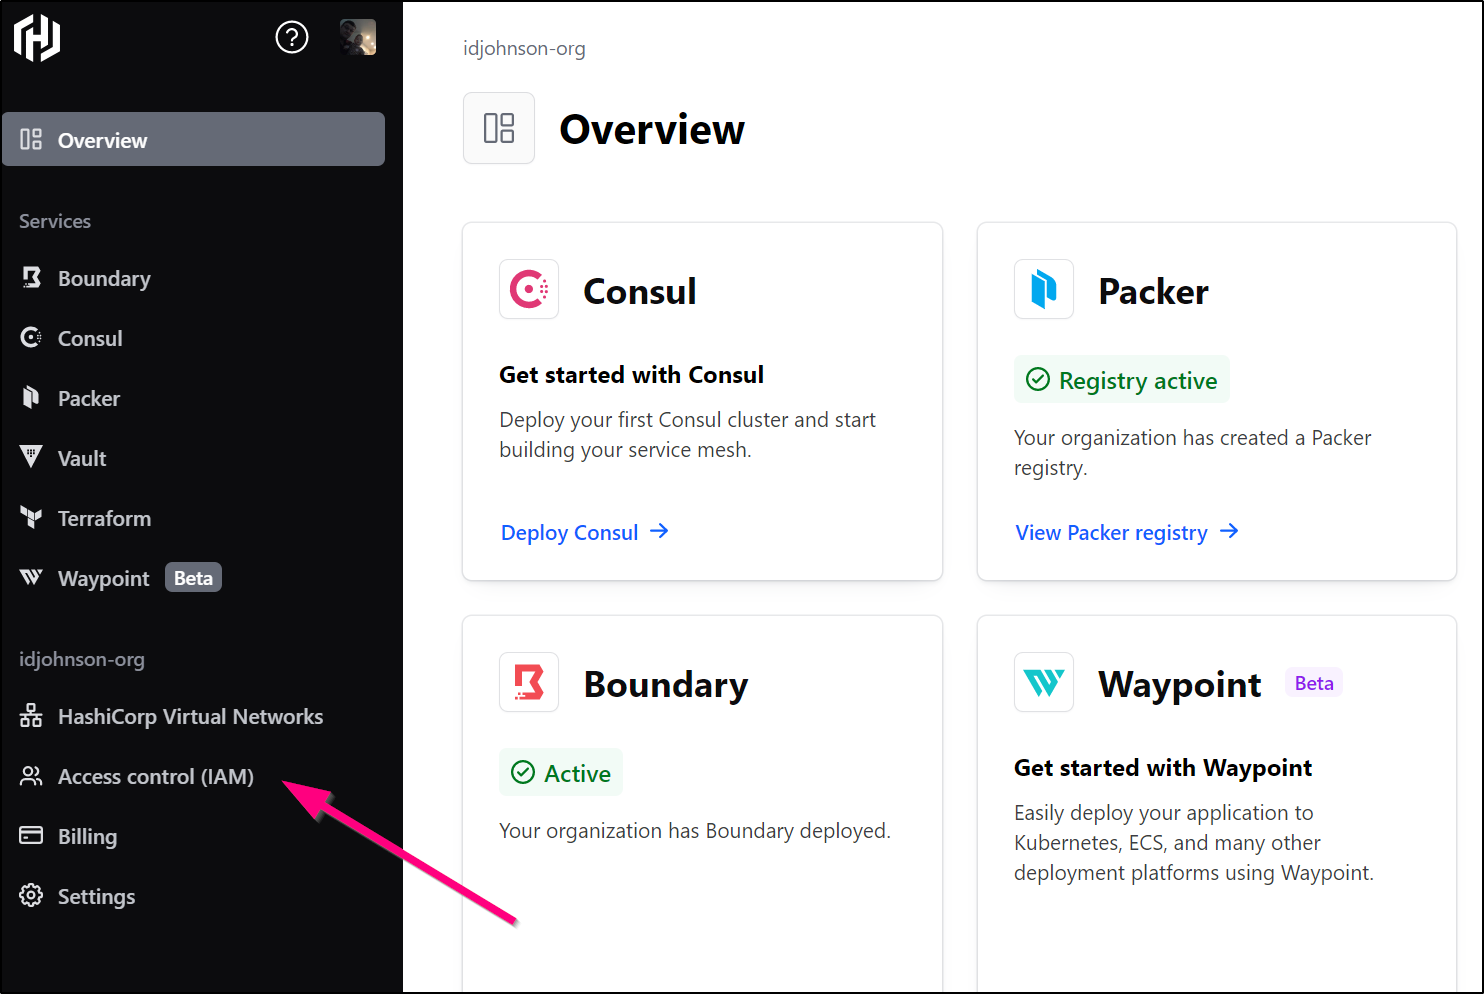Click 'Get started with Consul' heading
The image size is (1484, 994).
(632, 375)
